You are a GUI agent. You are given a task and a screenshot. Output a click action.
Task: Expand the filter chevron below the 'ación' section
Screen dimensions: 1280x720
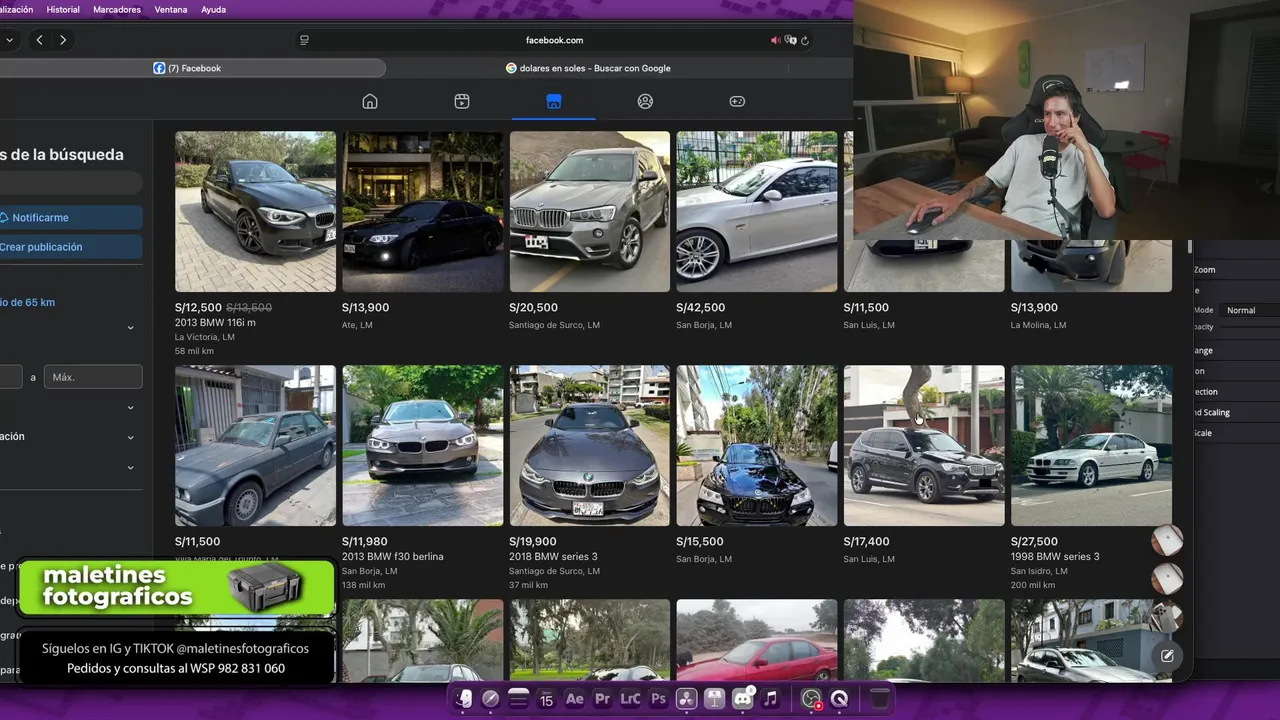[x=130, y=467]
